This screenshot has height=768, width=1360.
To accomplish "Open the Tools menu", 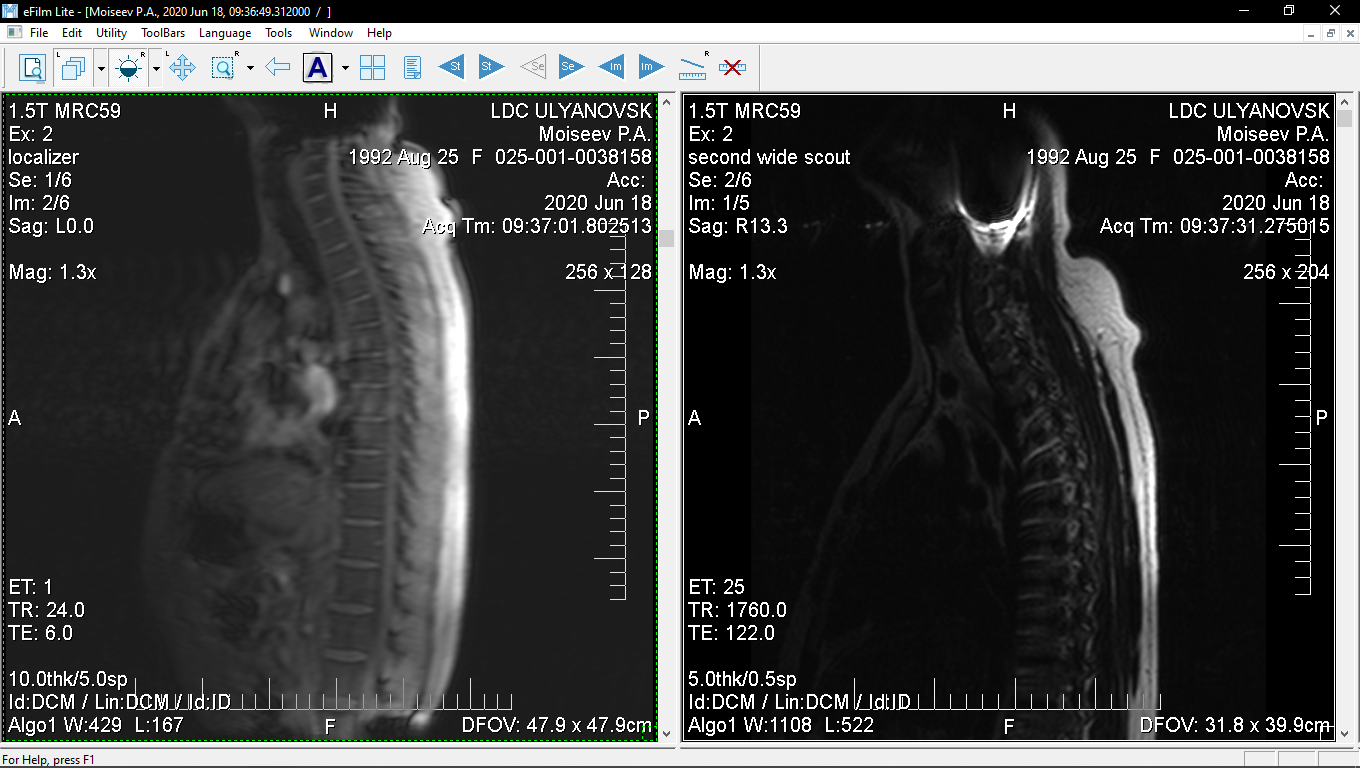I will [x=279, y=33].
